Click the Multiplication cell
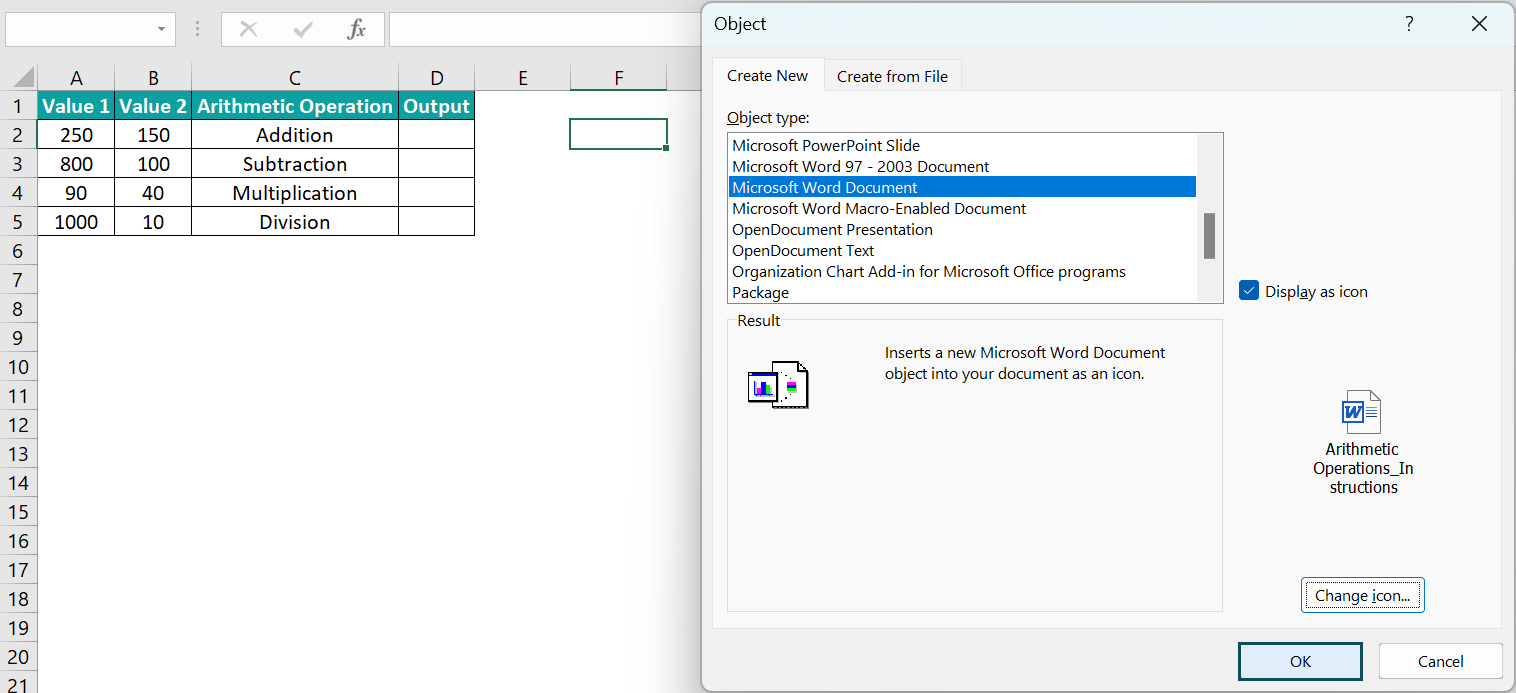Image resolution: width=1516 pixels, height=693 pixels. [295, 193]
